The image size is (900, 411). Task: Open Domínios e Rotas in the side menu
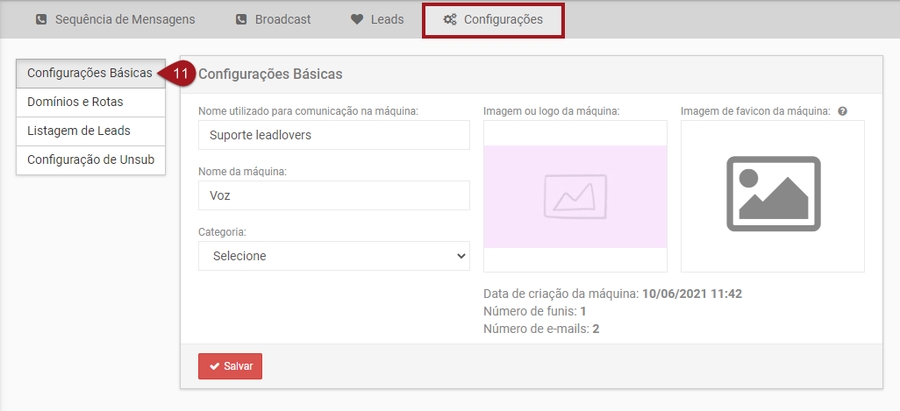click(75, 102)
